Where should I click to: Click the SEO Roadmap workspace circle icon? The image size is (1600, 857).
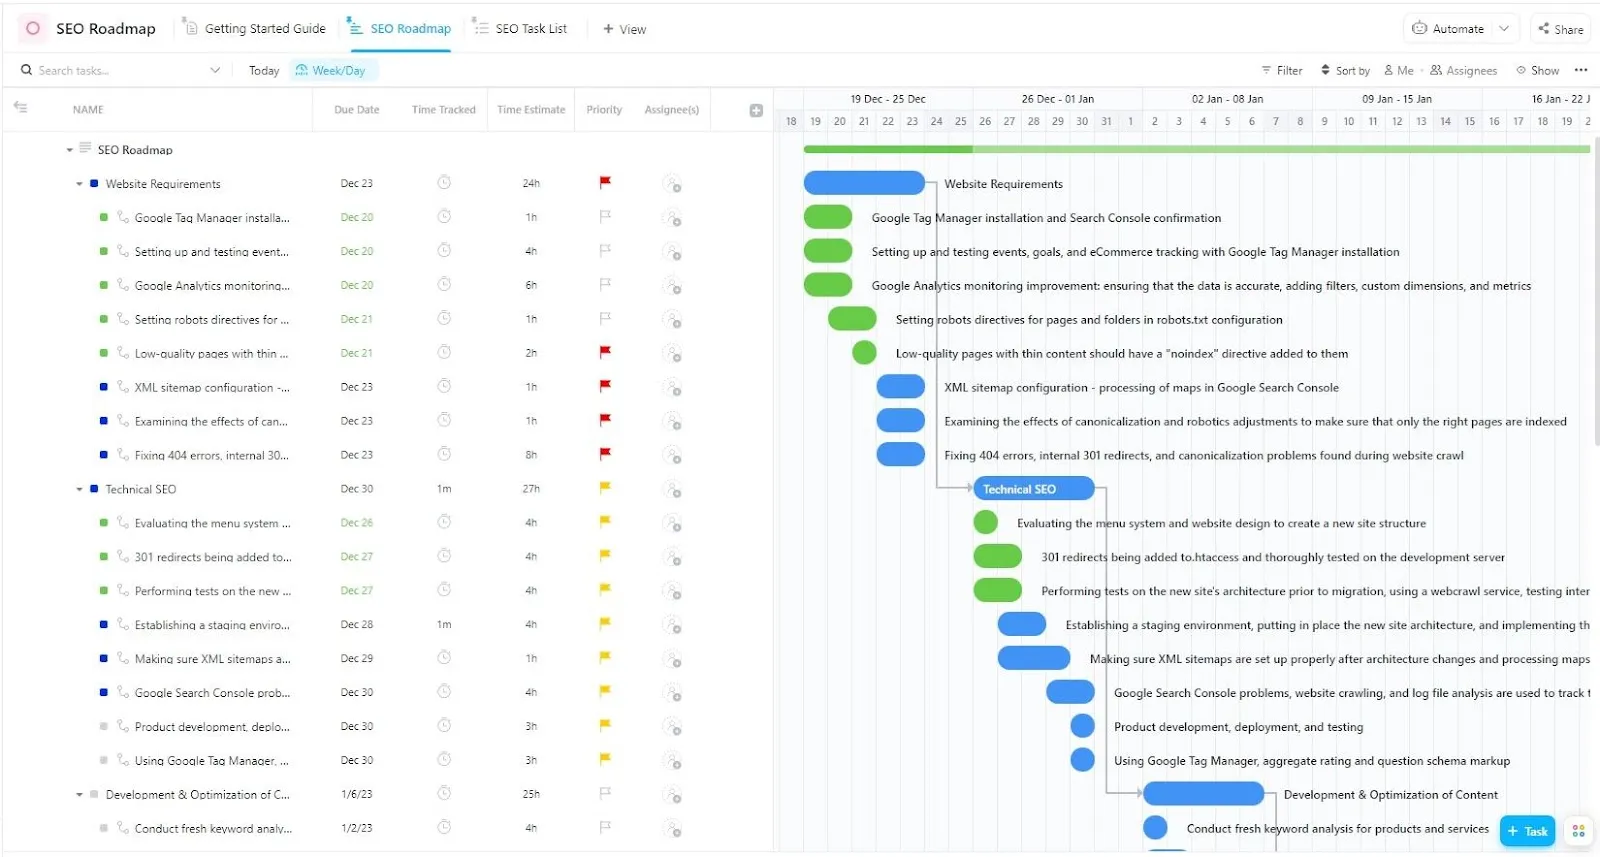tap(33, 28)
